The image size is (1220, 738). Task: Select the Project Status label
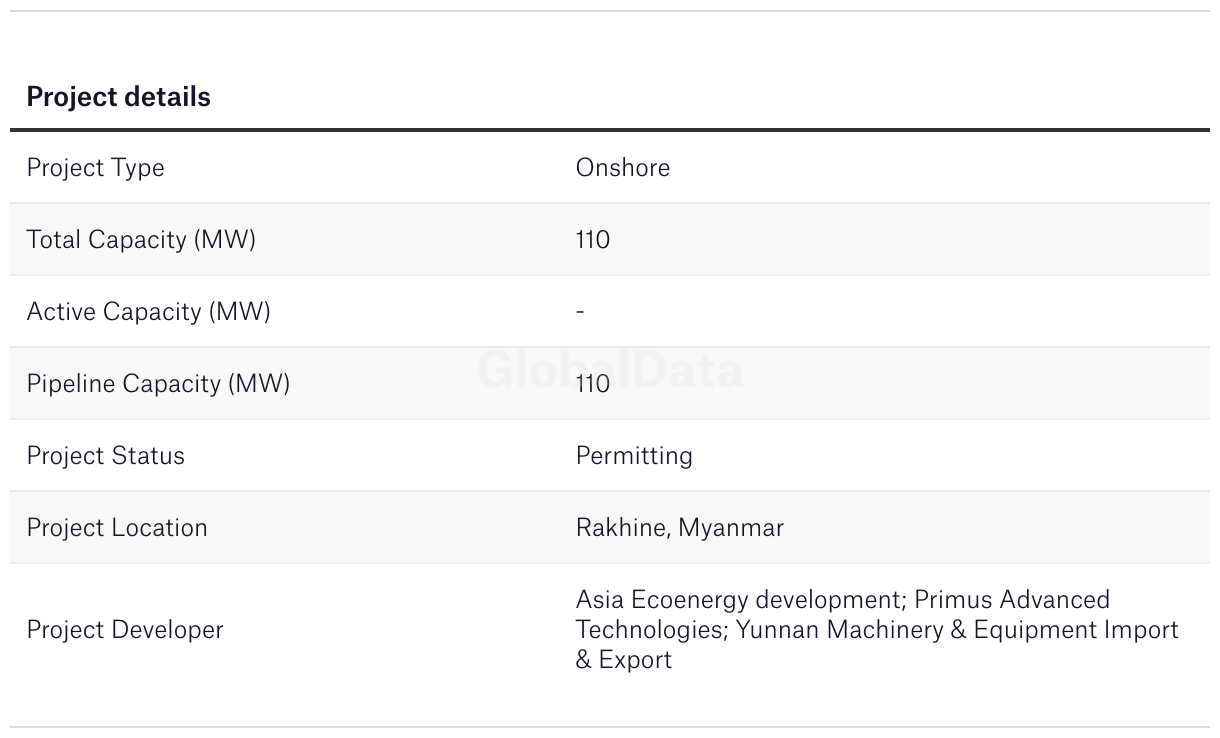click(x=106, y=456)
